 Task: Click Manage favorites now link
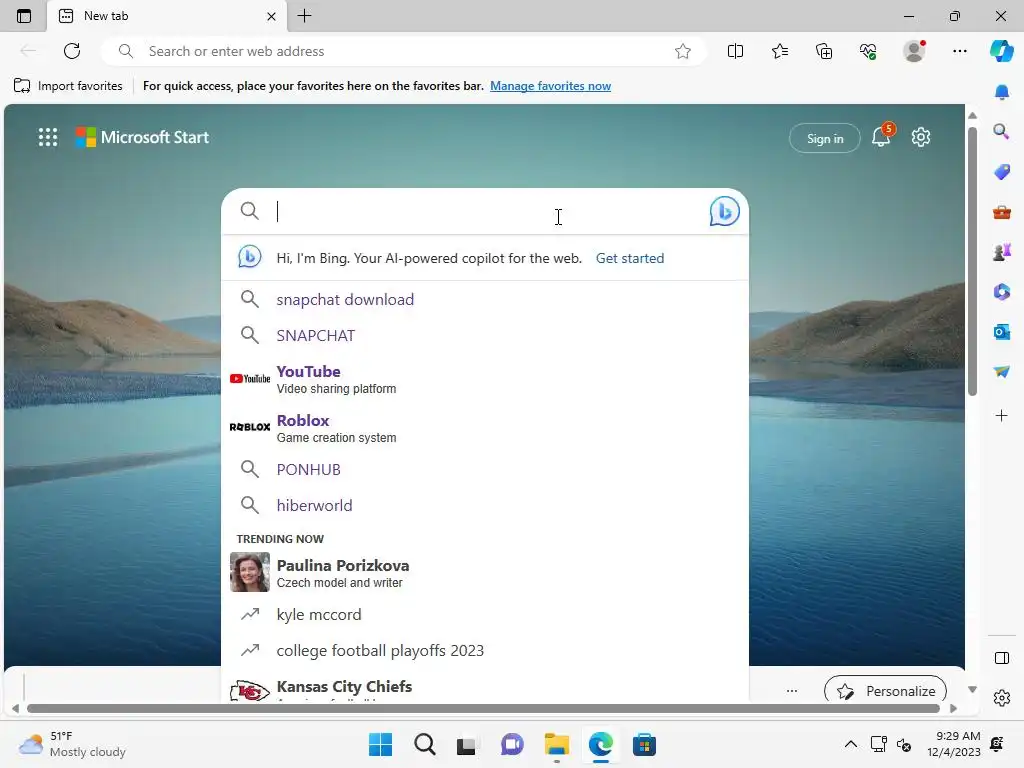pos(551,86)
